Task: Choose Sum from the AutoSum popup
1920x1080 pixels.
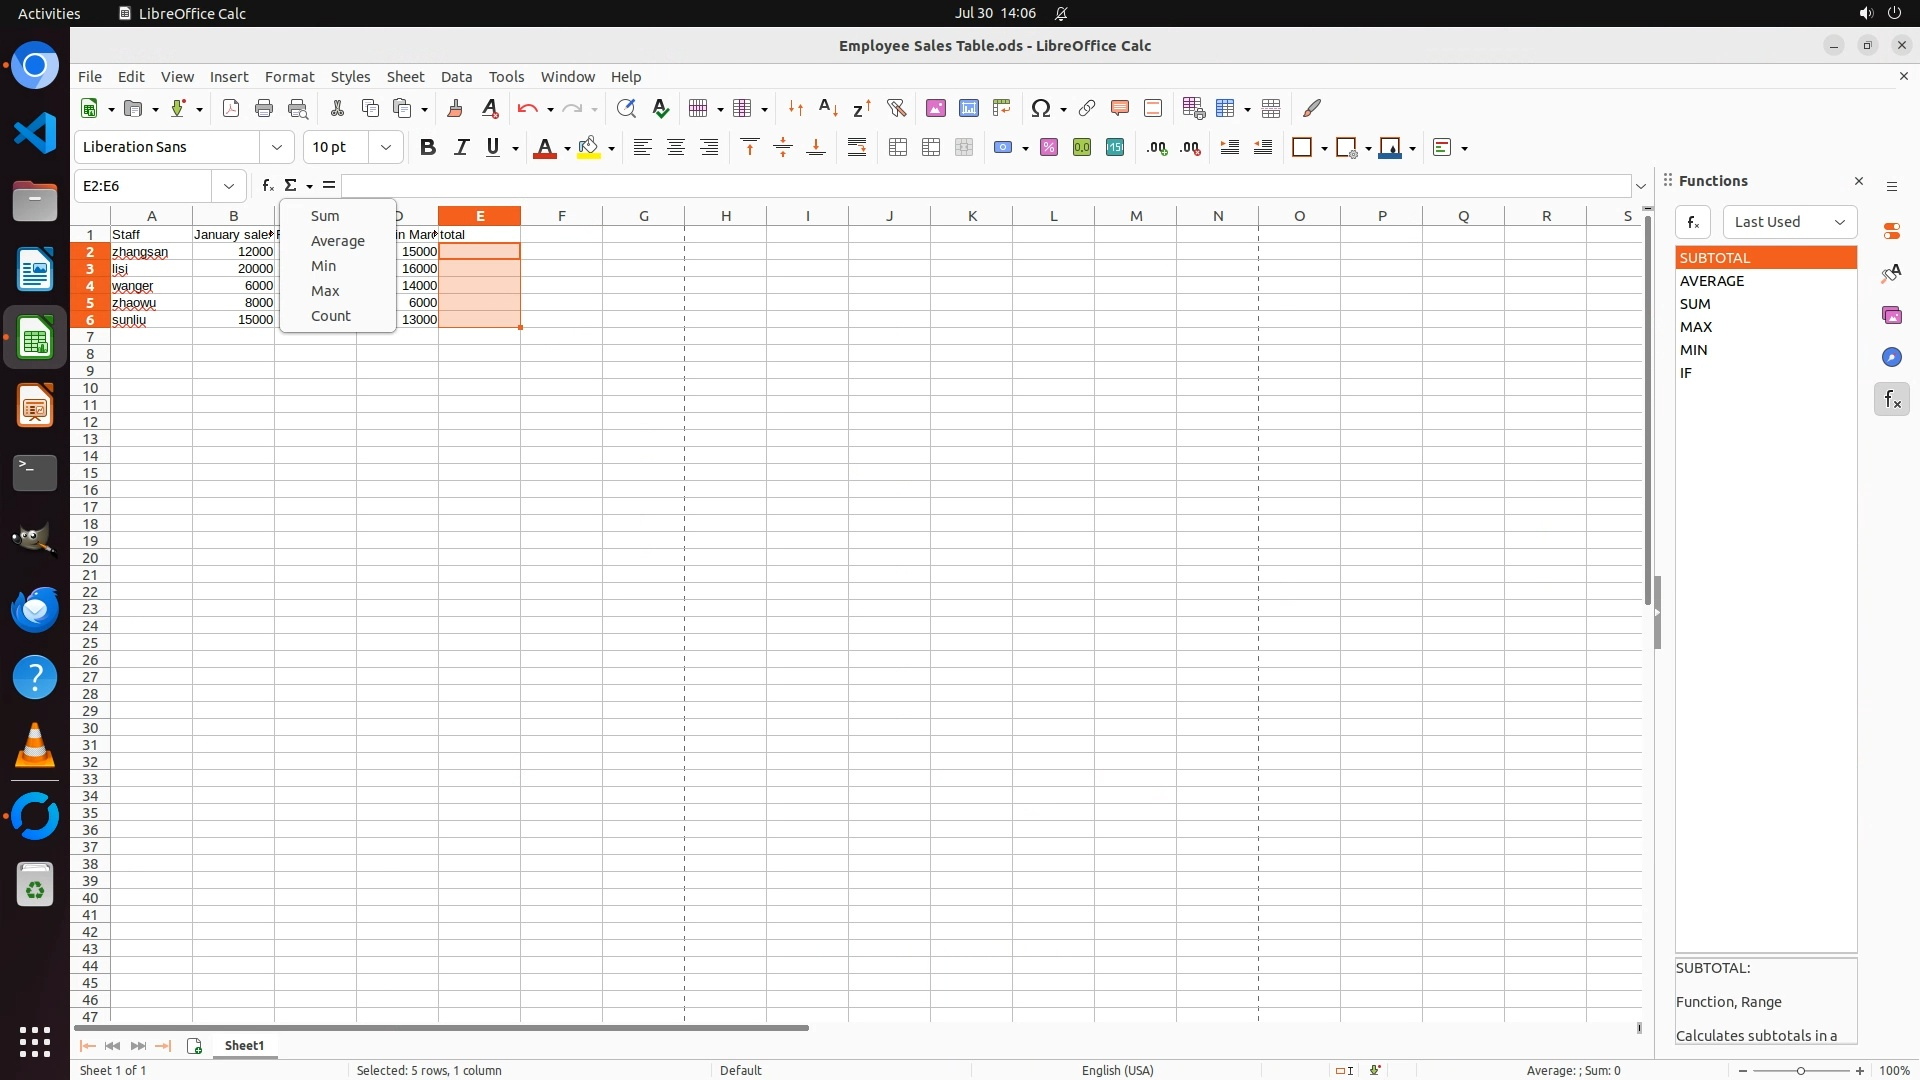Action: pos(325,216)
